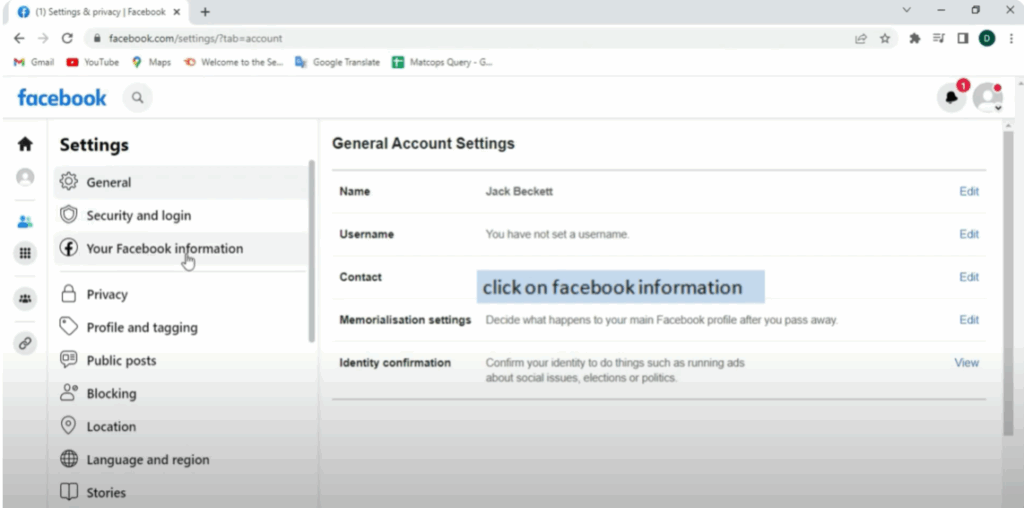Share this page icon in address bar
This screenshot has width=1024, height=508.
click(x=861, y=39)
